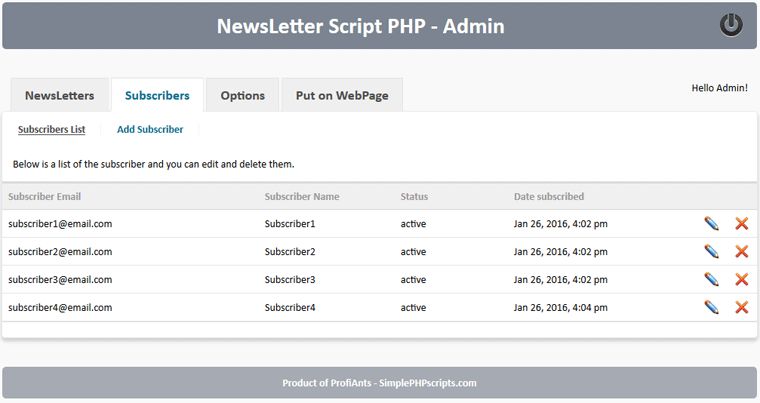
Task: Click the date cell in Subscriber1 row
Action: (x=560, y=224)
